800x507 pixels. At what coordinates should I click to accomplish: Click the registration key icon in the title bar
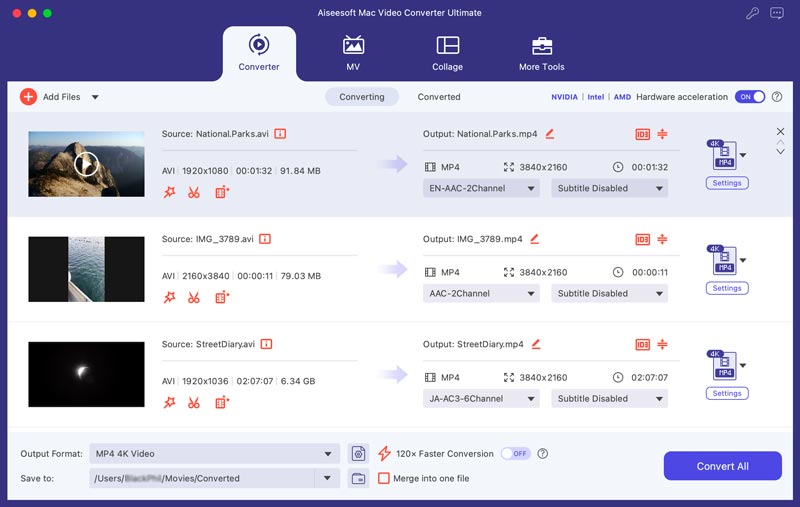(x=752, y=13)
